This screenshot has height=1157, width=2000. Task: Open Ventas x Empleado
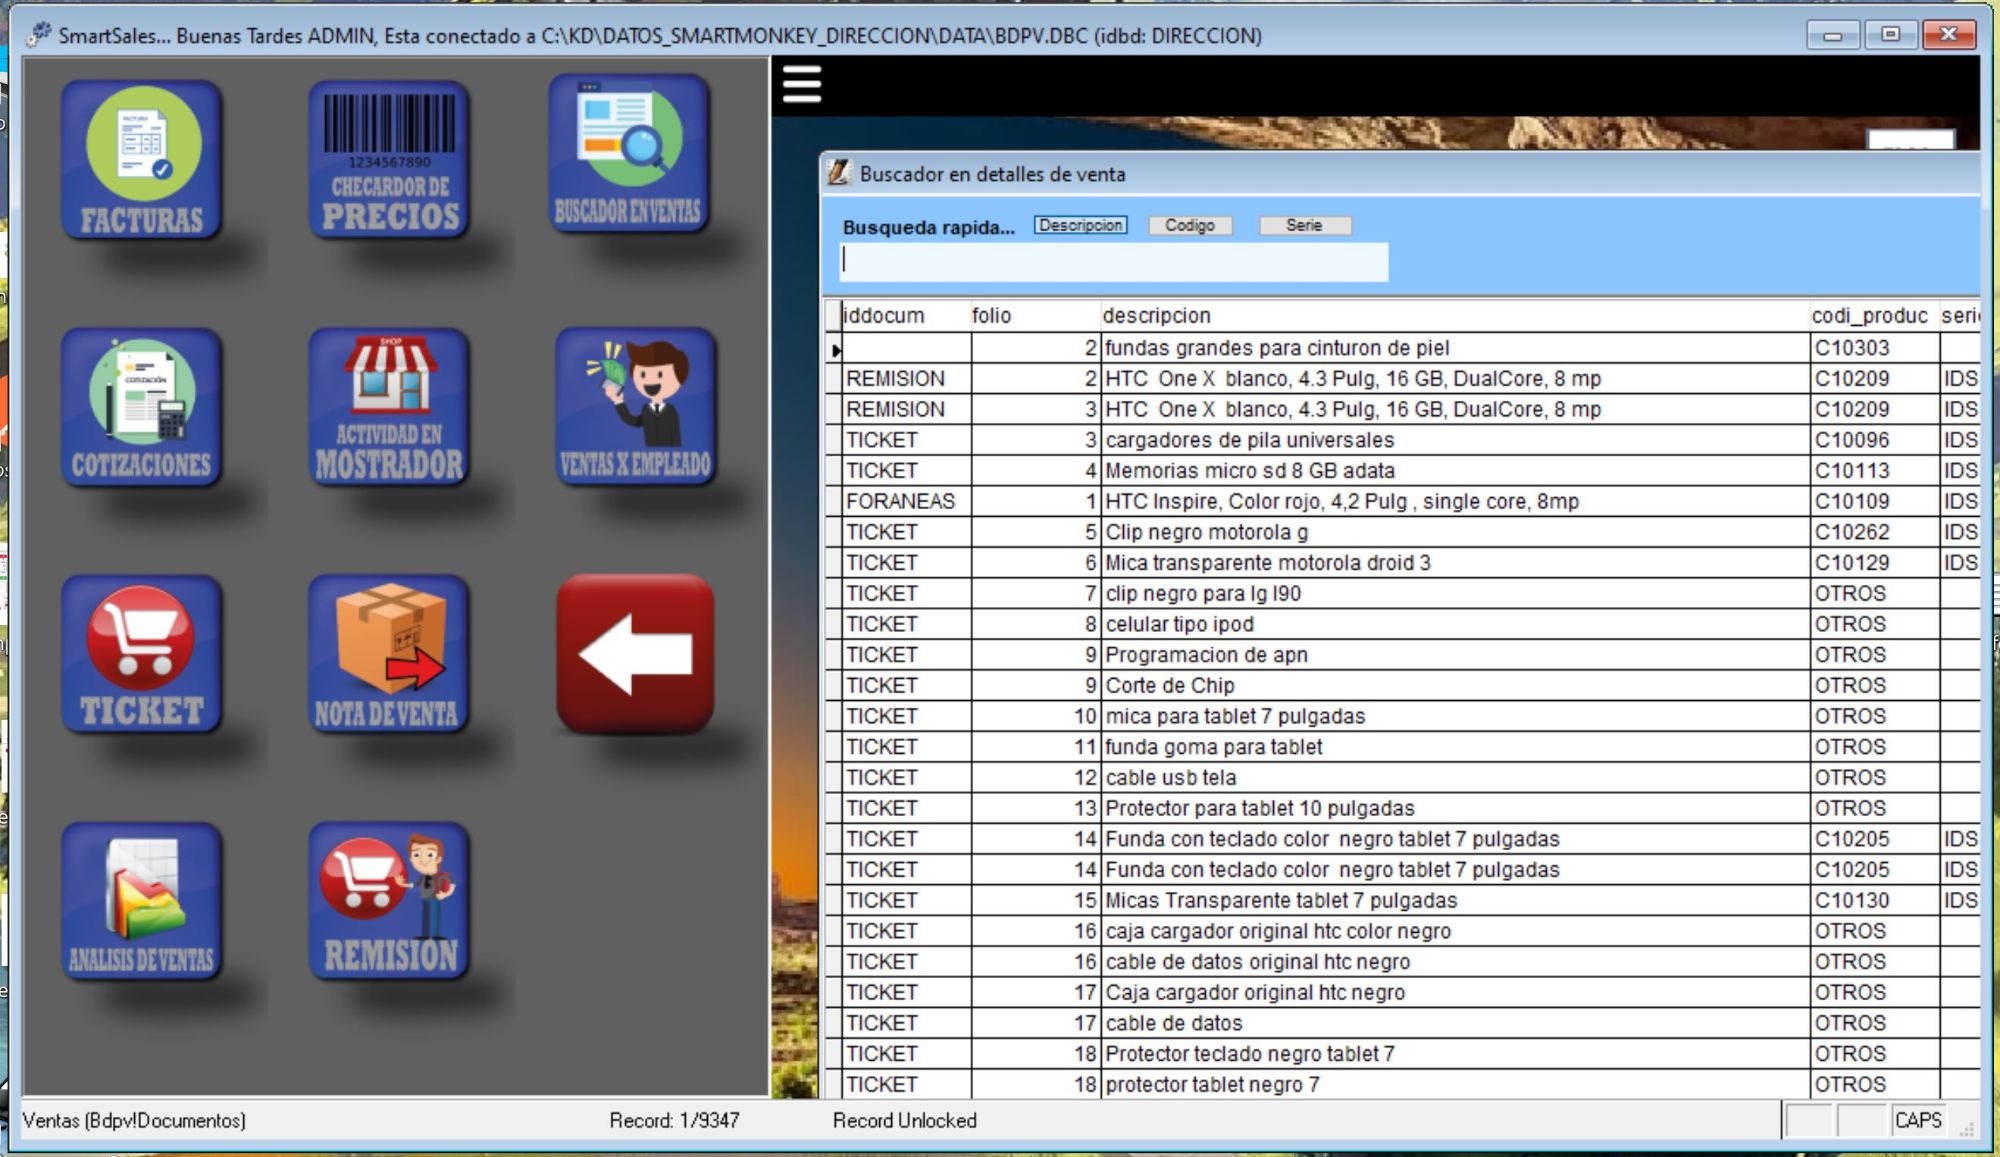(x=635, y=407)
